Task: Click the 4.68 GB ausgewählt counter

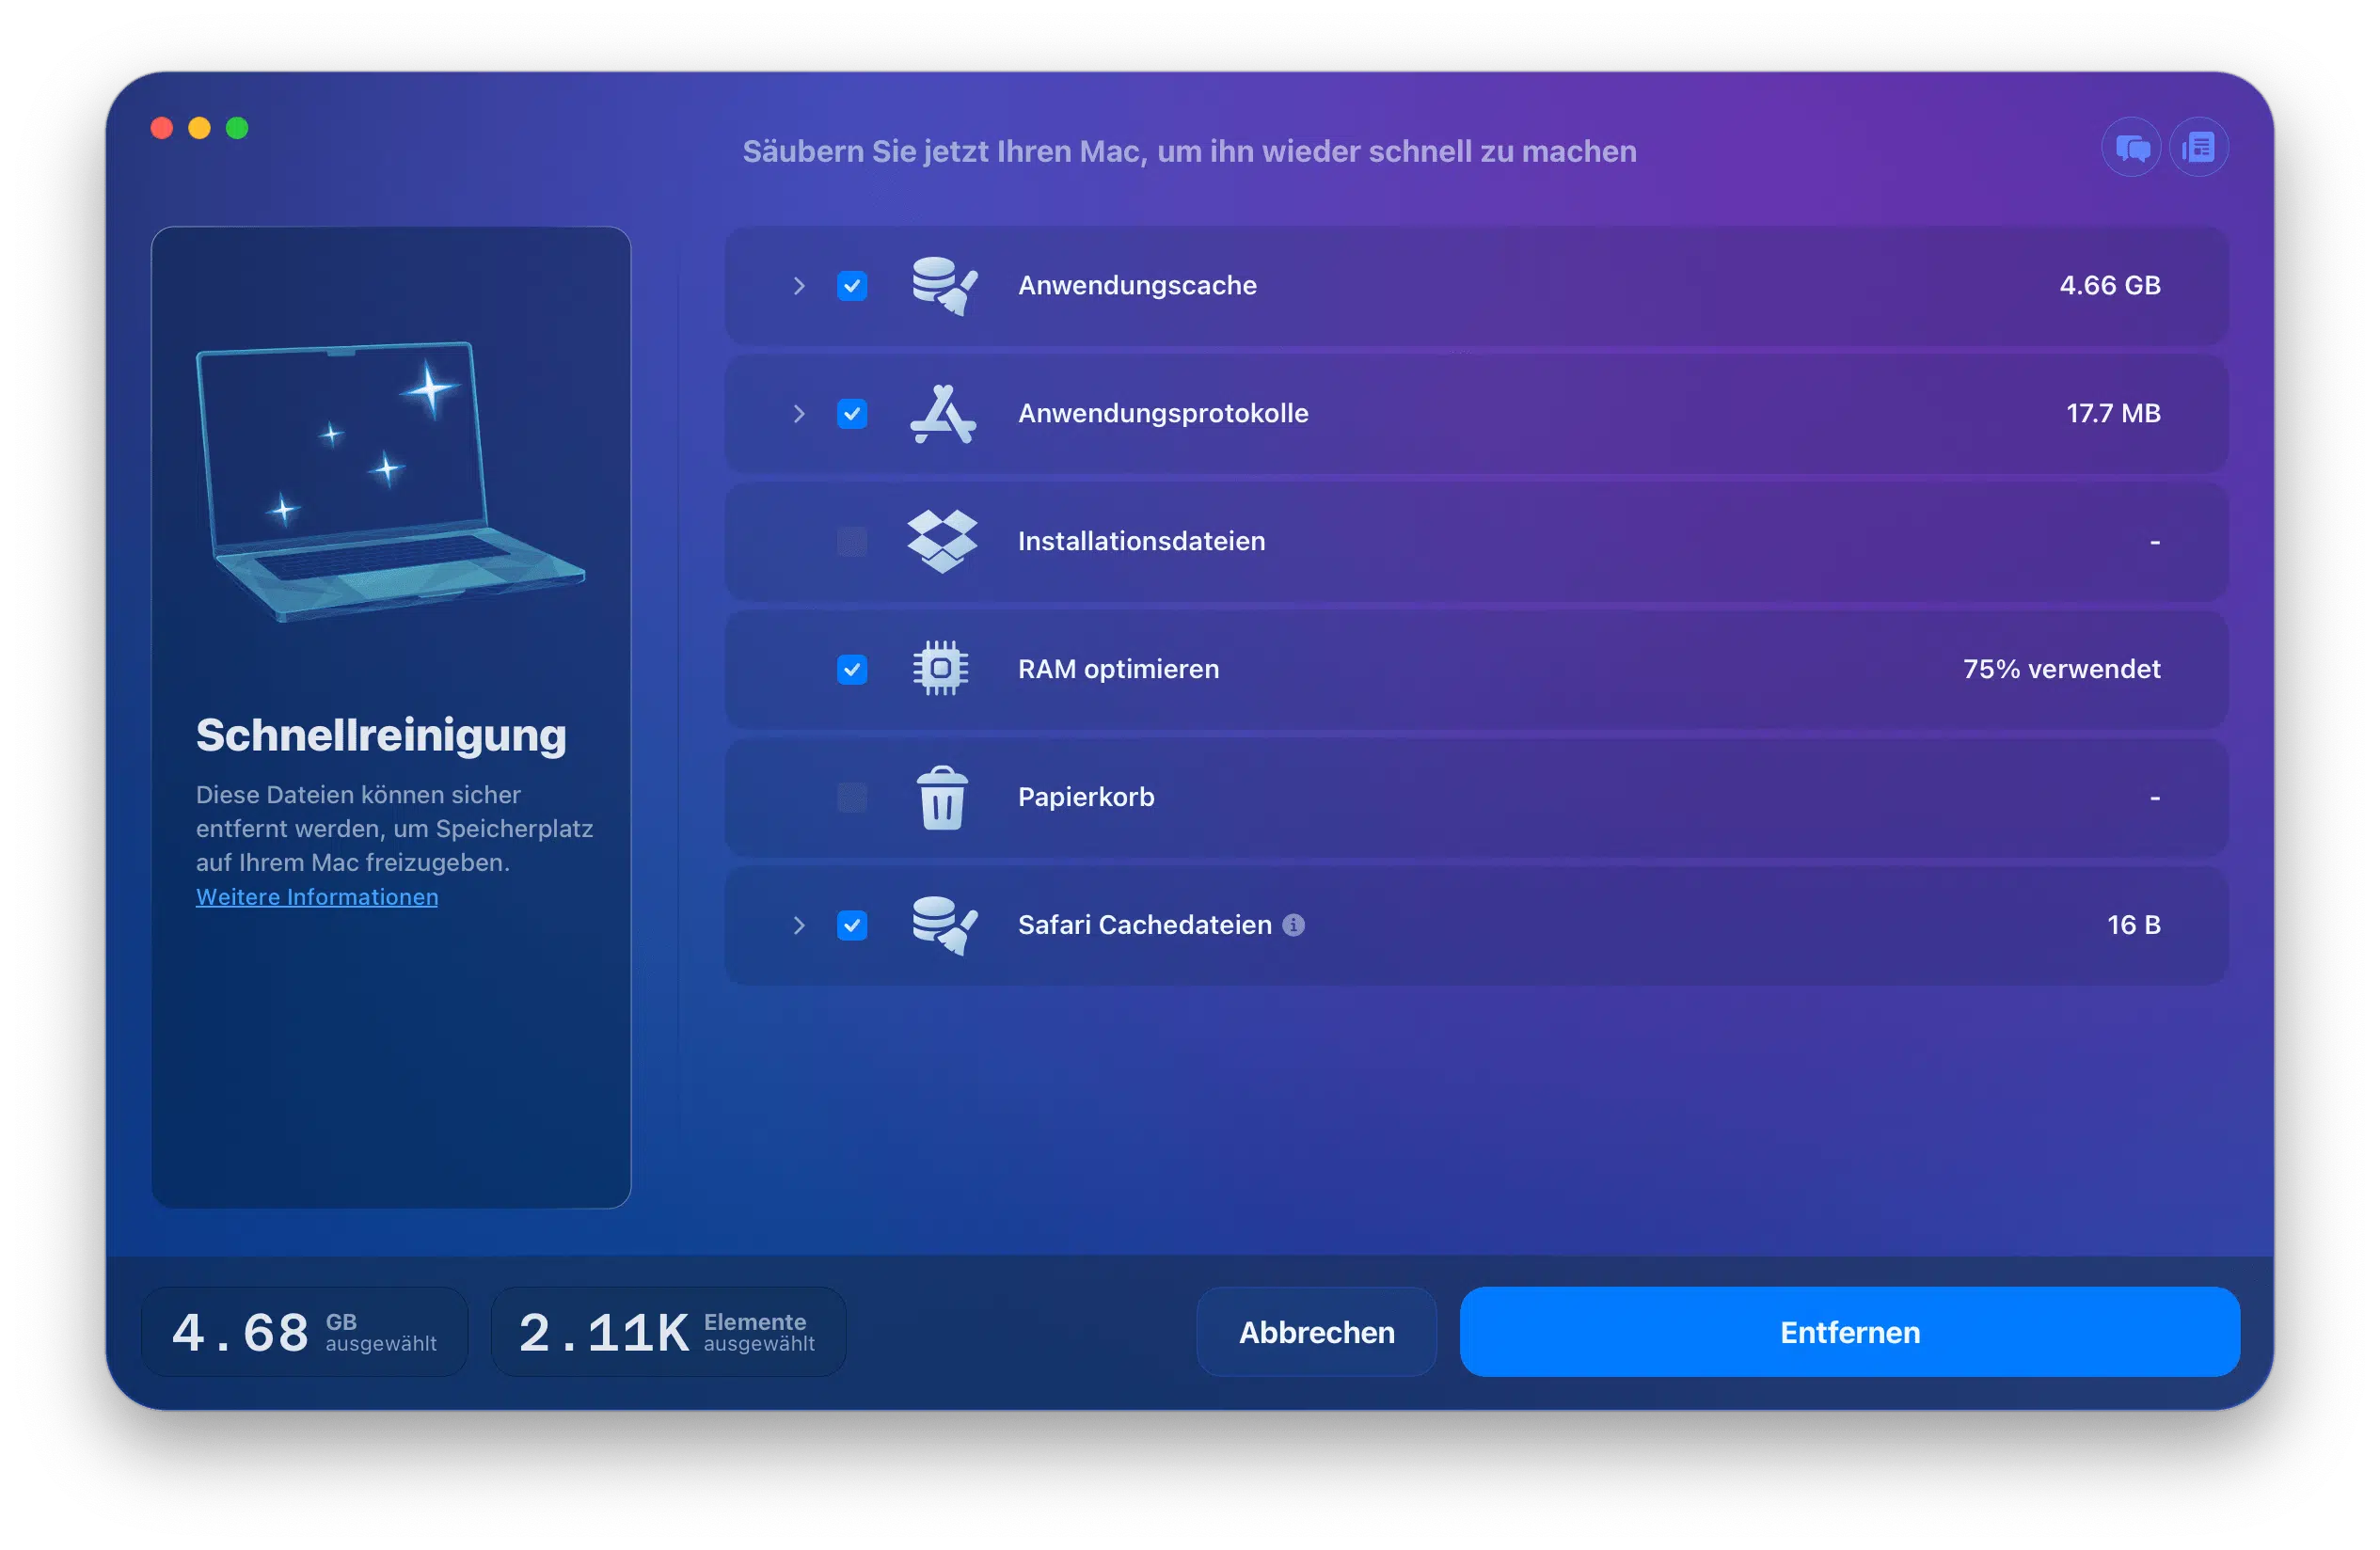Action: pyautogui.click(x=305, y=1332)
